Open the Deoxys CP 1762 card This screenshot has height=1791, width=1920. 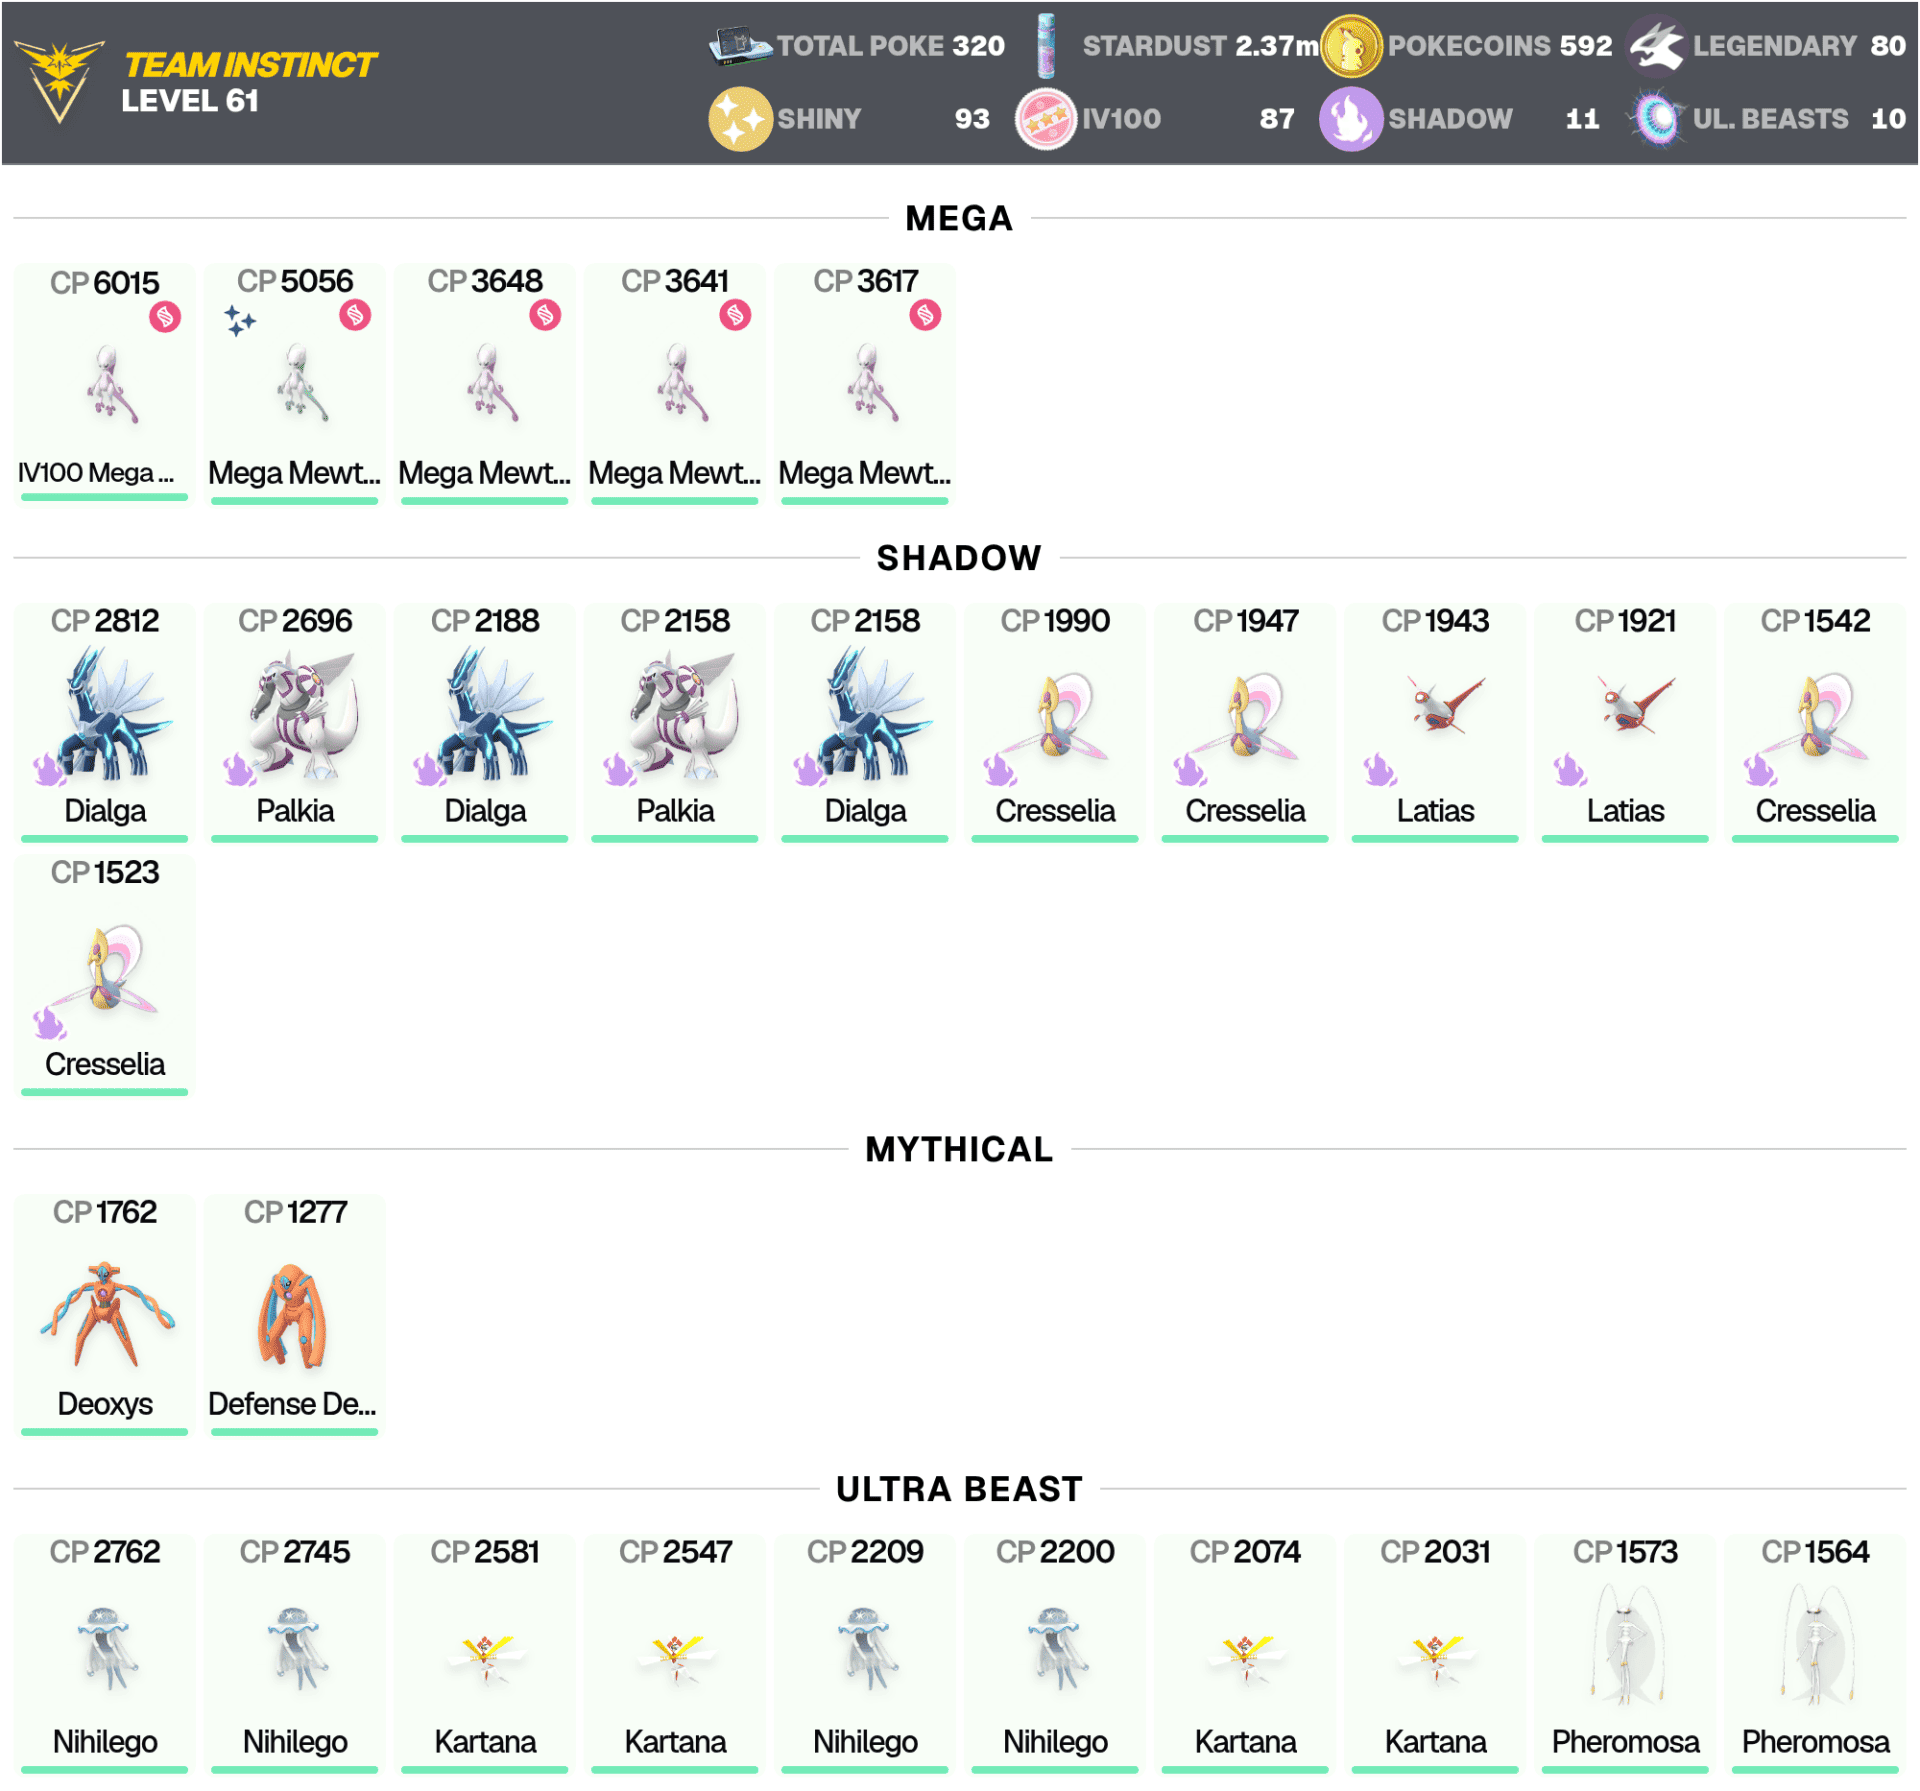(x=105, y=1315)
